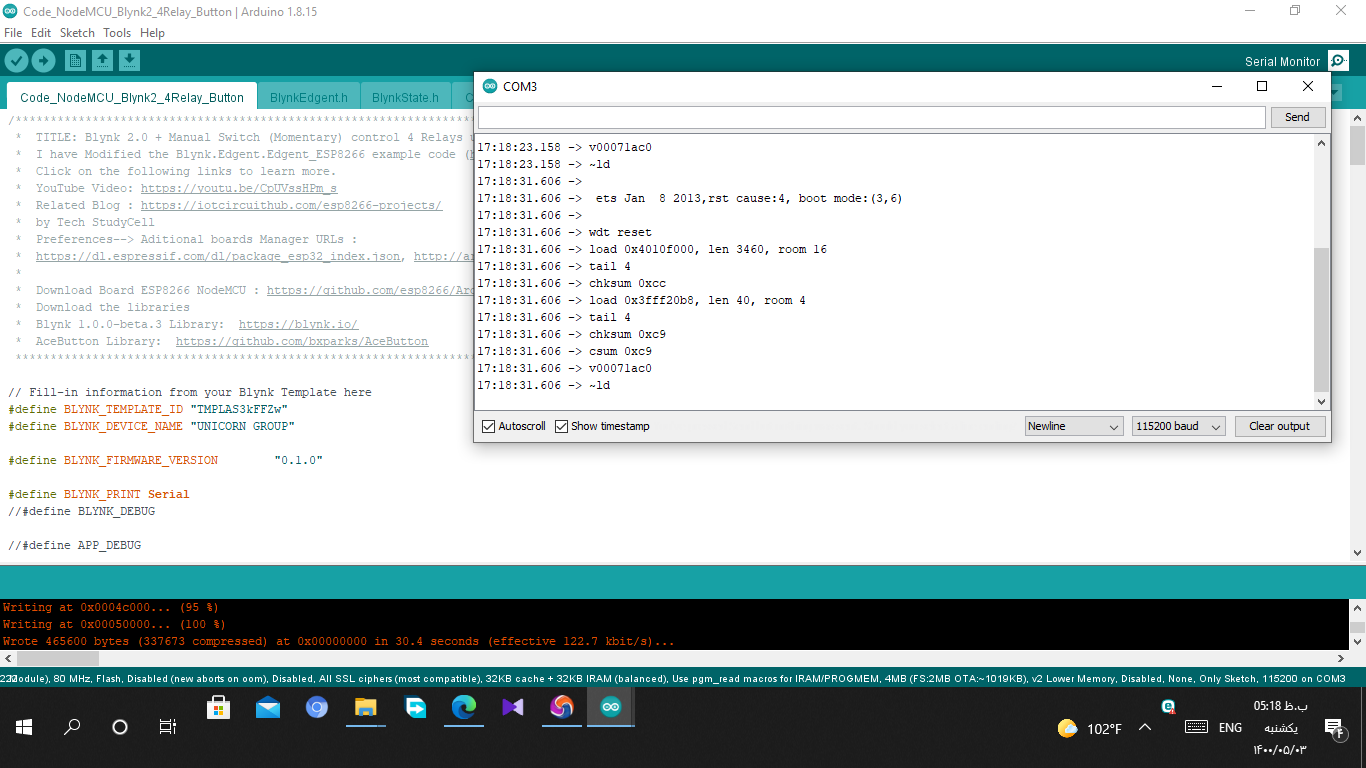
Task: Open the 115200 baud rate dropdown
Action: pyautogui.click(x=1179, y=426)
